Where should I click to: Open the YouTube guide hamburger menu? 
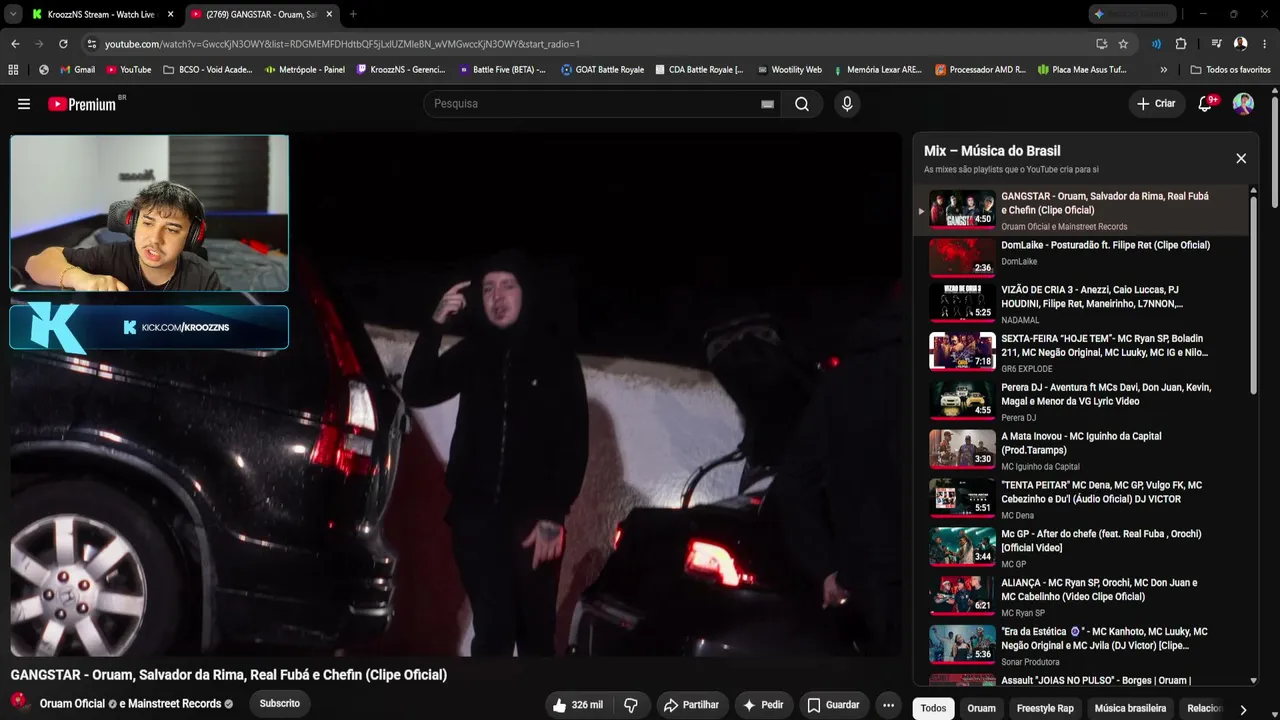point(24,104)
